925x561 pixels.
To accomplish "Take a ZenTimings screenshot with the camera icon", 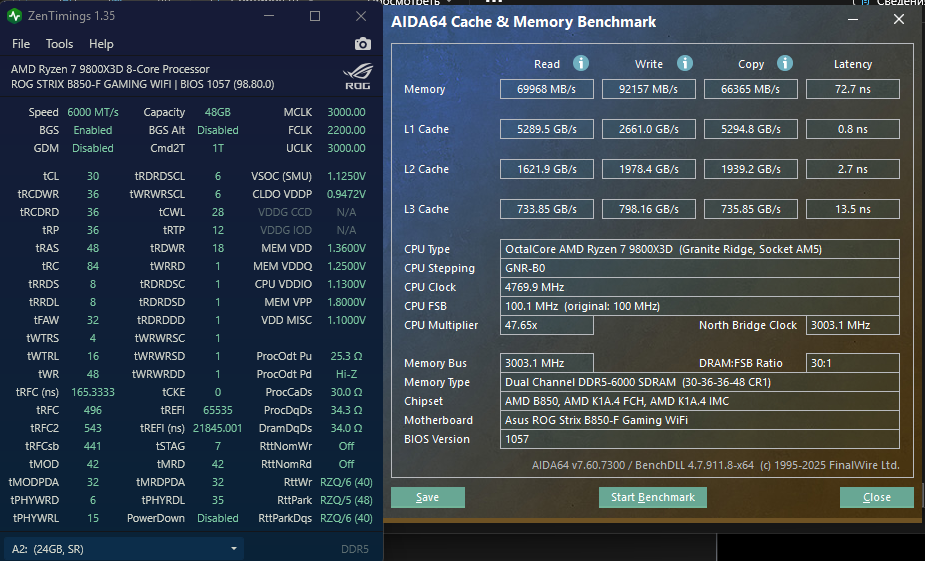I will click(x=363, y=44).
